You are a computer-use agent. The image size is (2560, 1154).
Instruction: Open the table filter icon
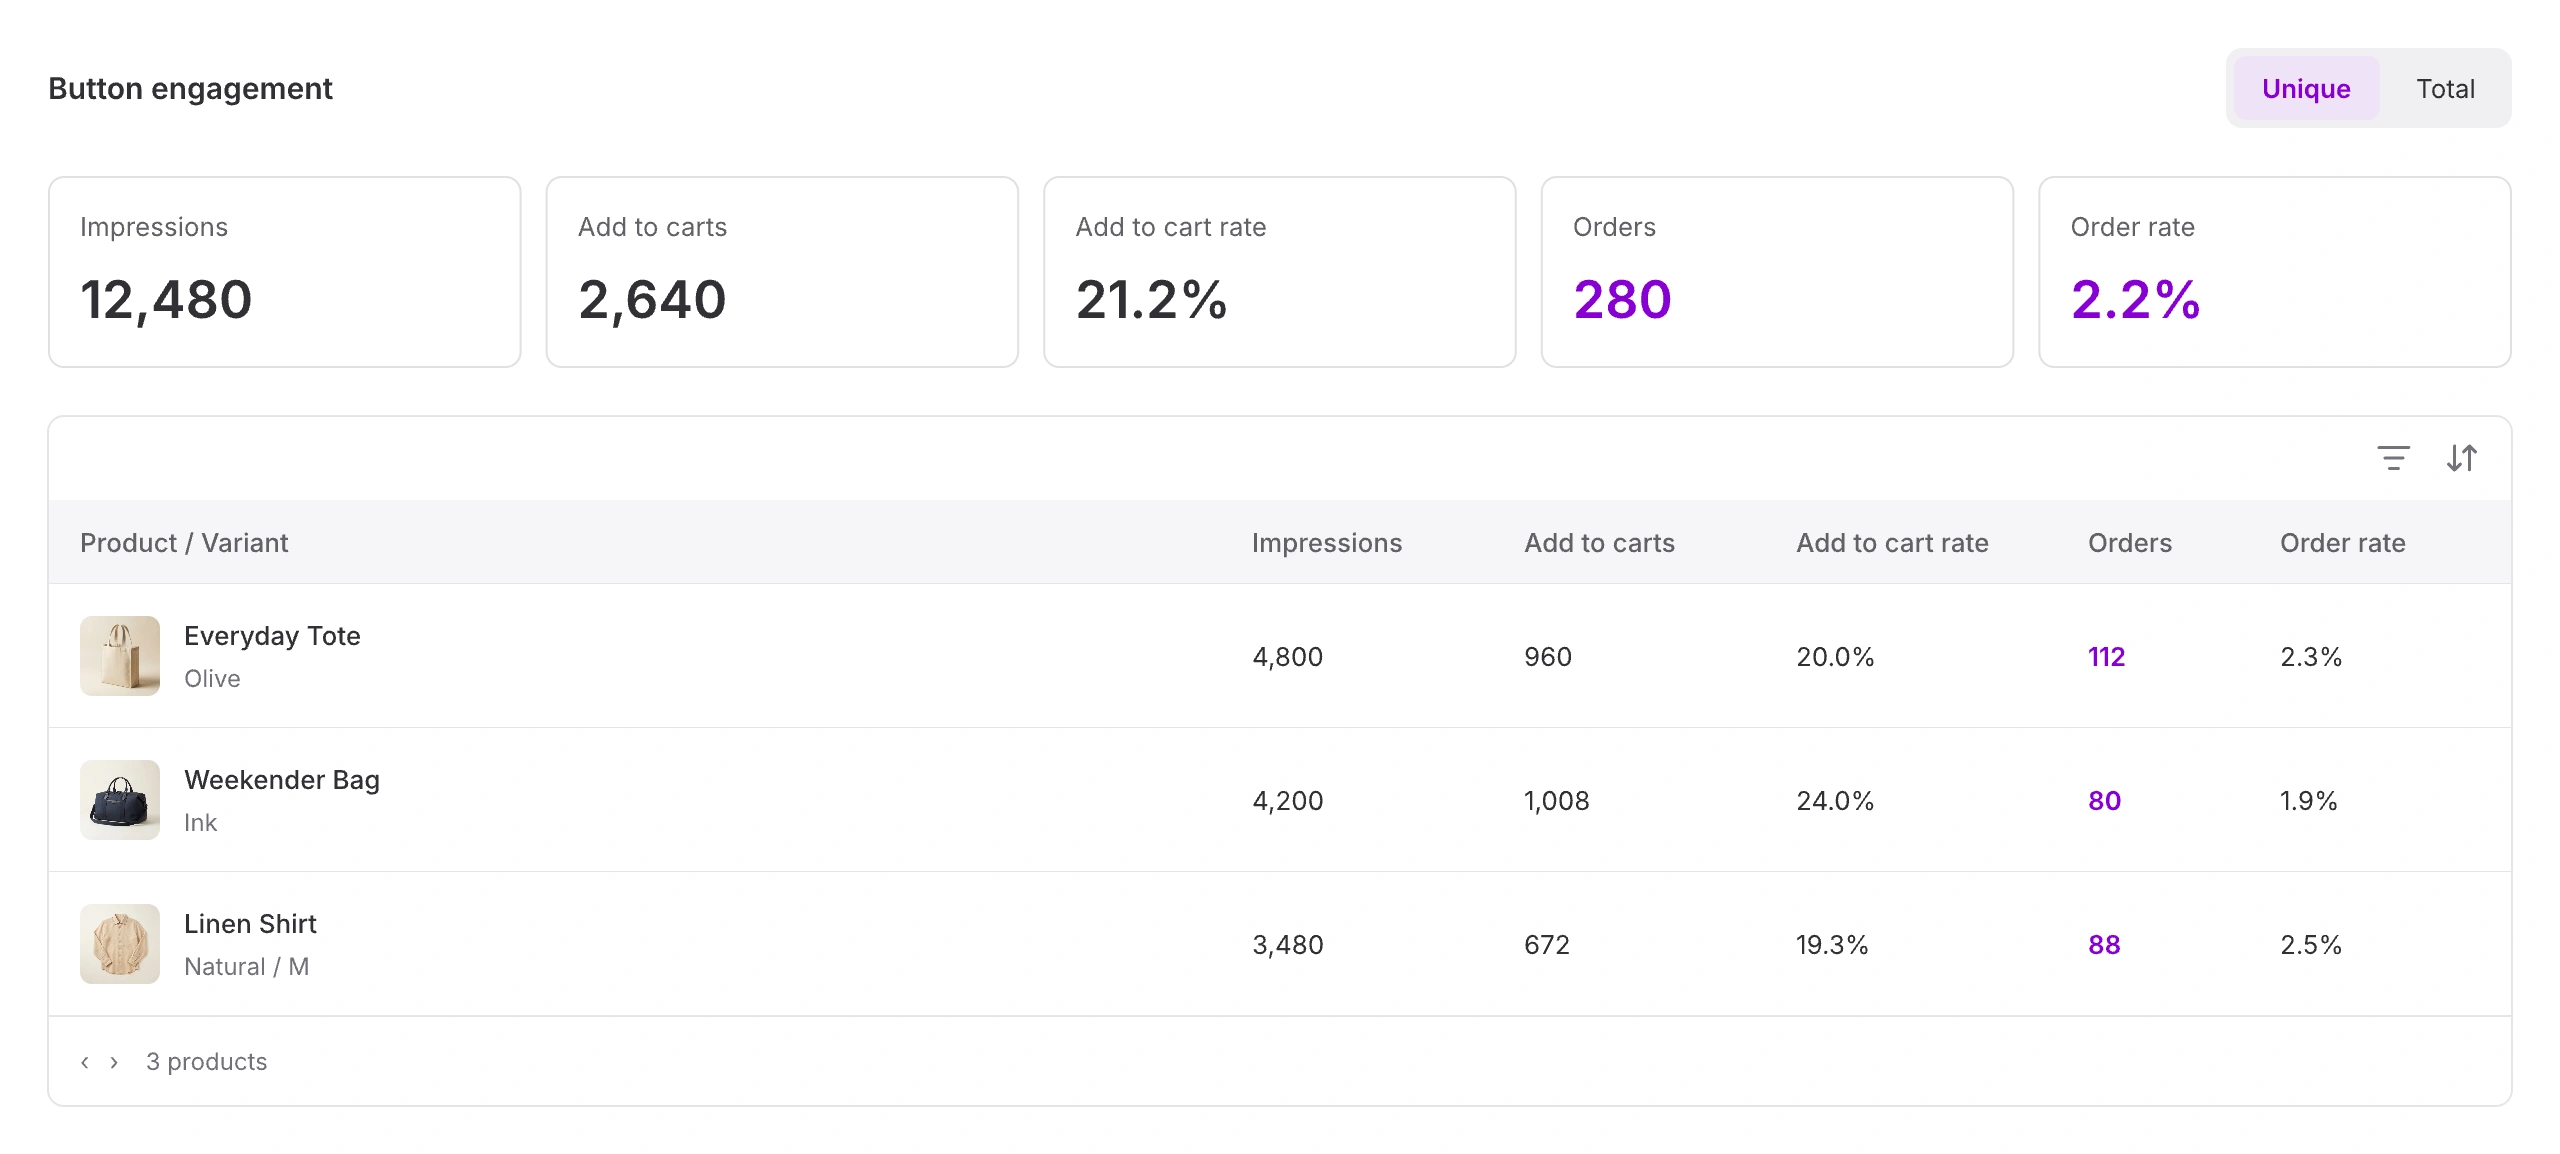(2393, 458)
